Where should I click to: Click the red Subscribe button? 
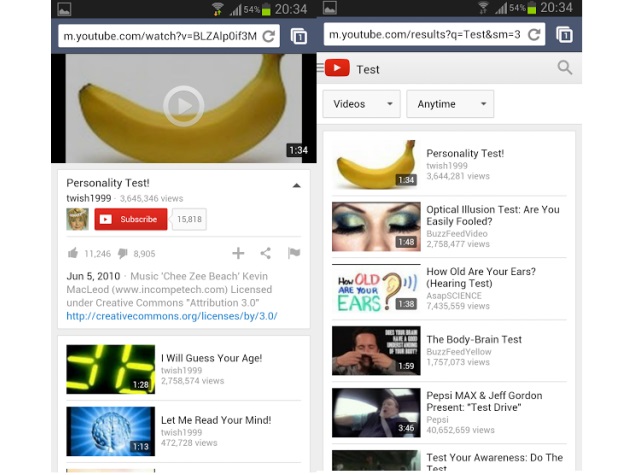point(131,219)
